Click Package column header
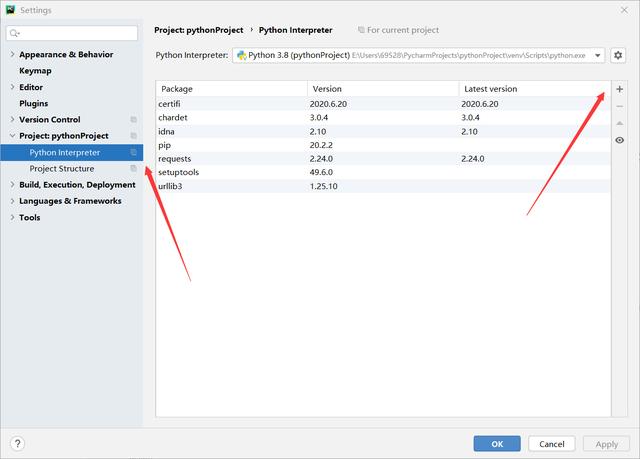640x459 pixels. tap(231, 89)
